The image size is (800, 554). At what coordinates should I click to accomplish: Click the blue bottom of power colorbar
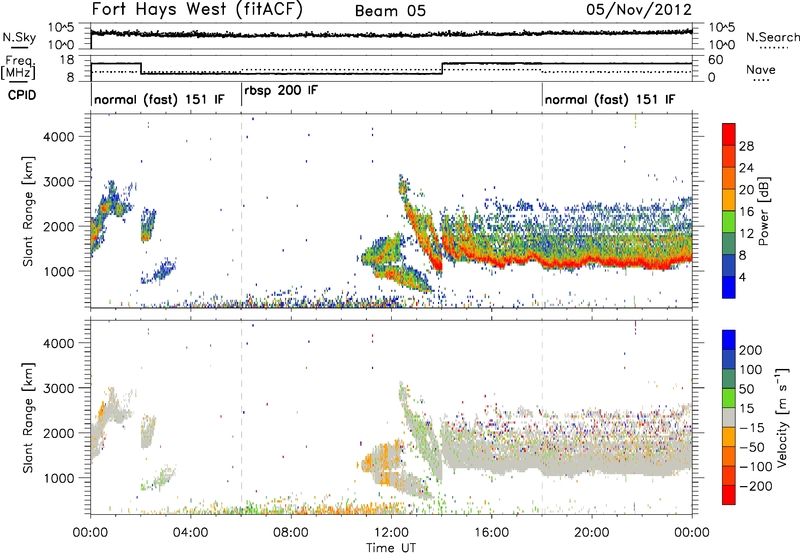(x=729, y=287)
